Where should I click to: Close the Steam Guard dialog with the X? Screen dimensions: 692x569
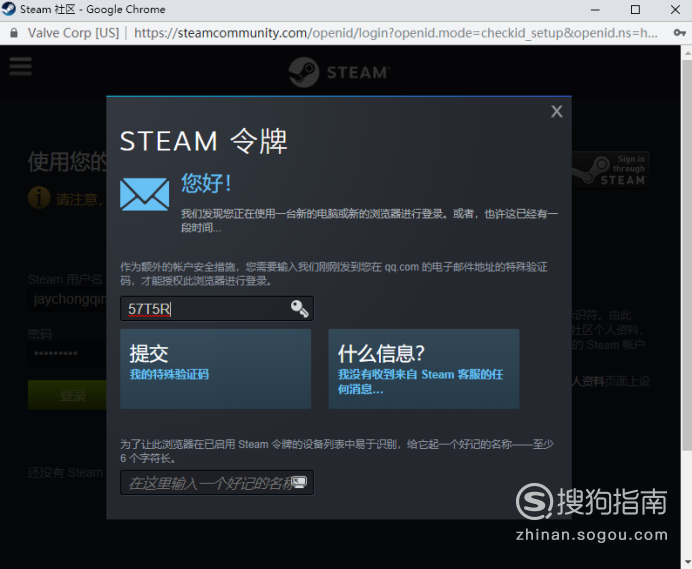(x=557, y=111)
